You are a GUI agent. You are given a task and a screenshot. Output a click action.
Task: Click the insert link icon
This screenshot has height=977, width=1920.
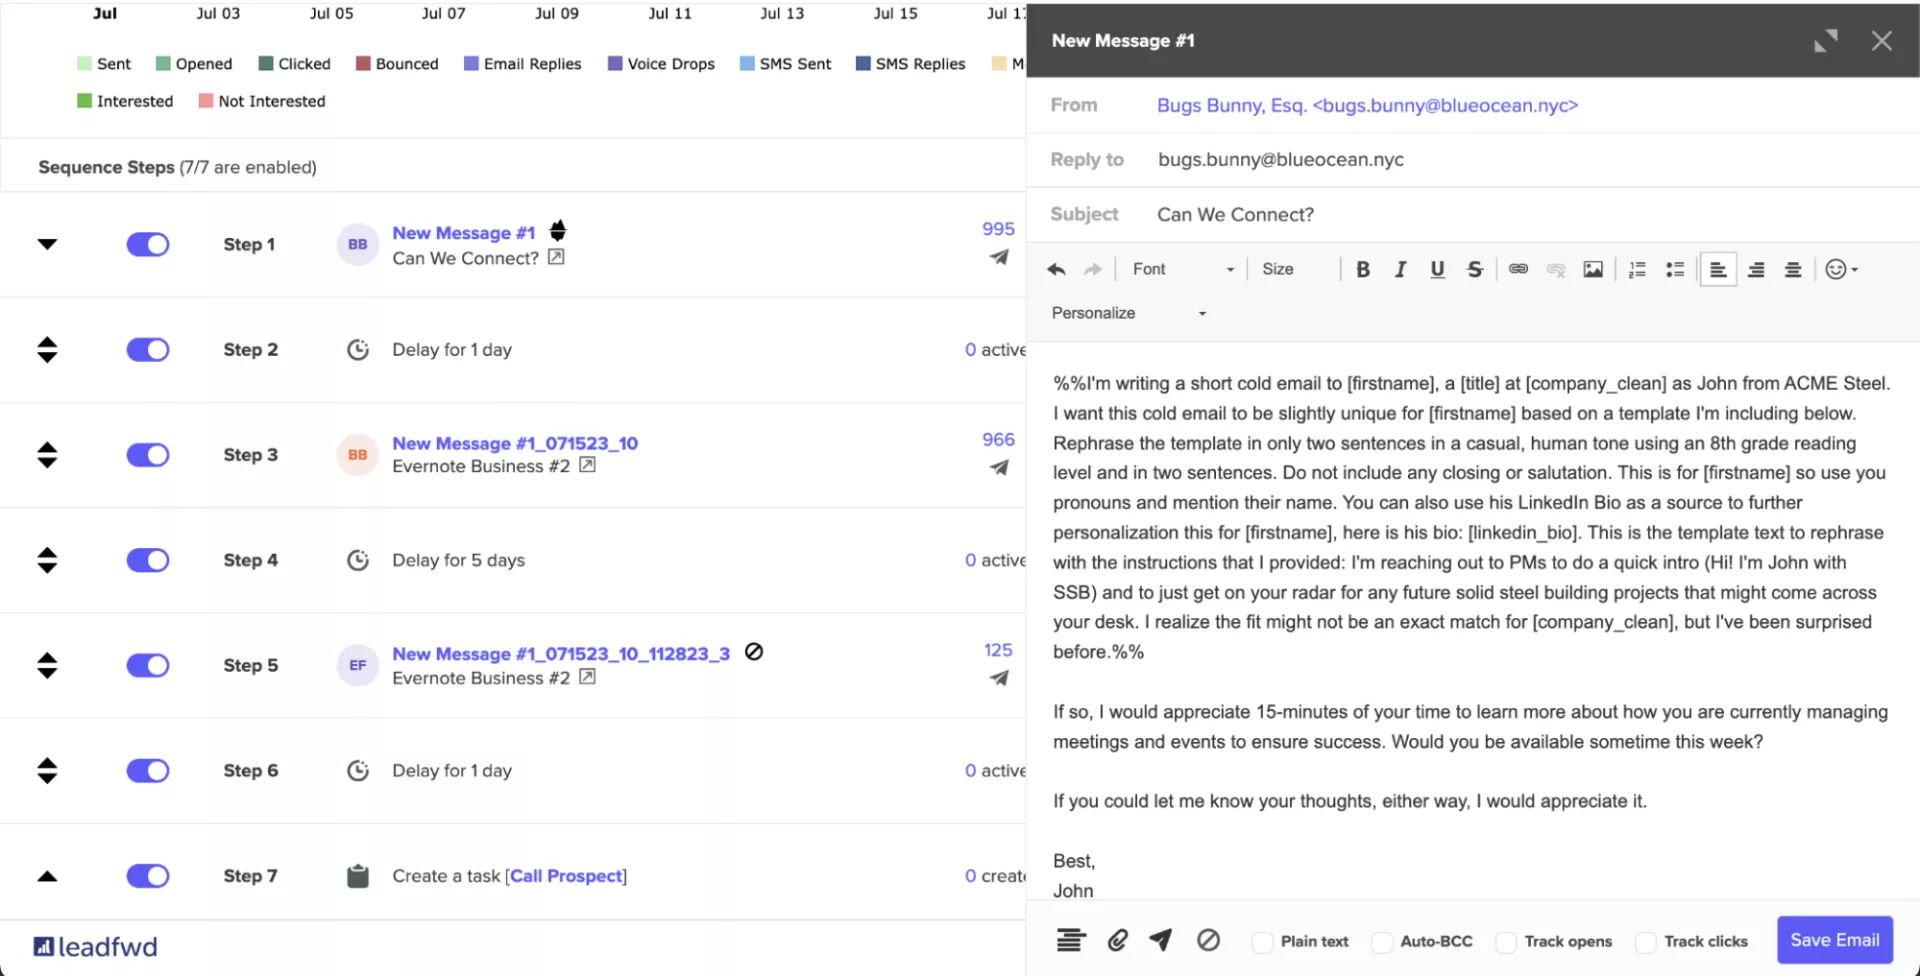1518,269
